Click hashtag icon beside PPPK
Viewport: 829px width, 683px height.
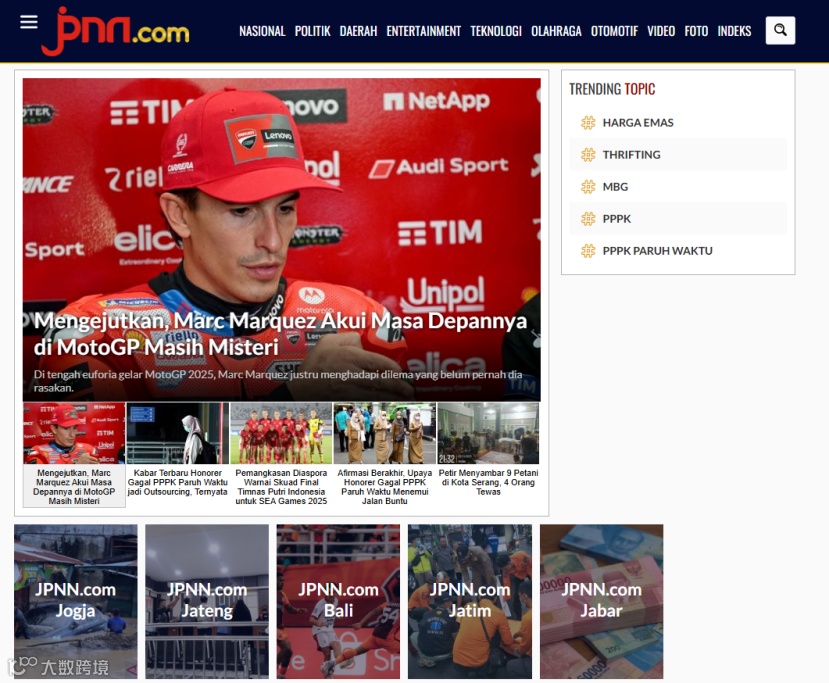point(588,219)
